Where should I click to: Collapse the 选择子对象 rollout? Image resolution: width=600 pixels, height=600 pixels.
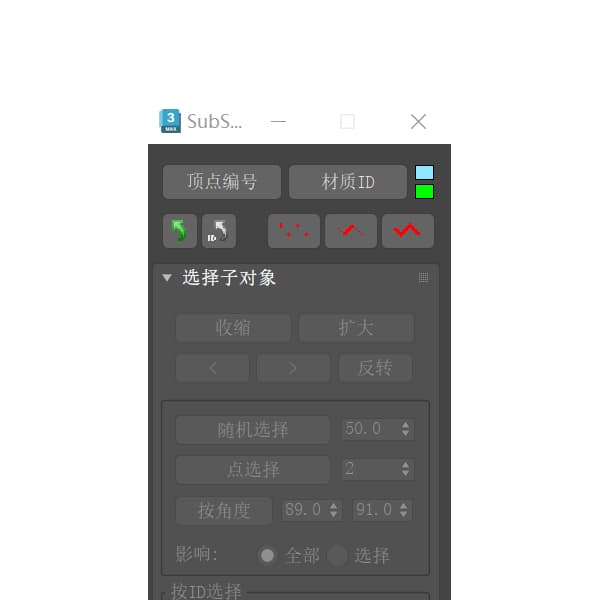[166, 277]
